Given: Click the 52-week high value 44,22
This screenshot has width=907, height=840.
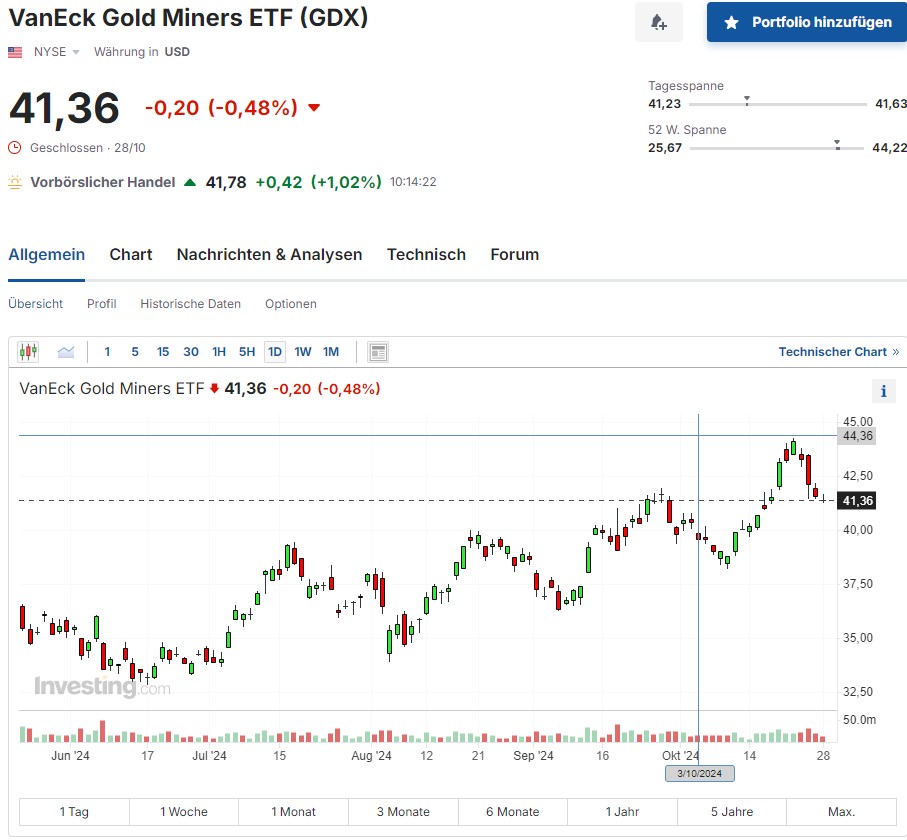Looking at the screenshot, I should 890,148.
